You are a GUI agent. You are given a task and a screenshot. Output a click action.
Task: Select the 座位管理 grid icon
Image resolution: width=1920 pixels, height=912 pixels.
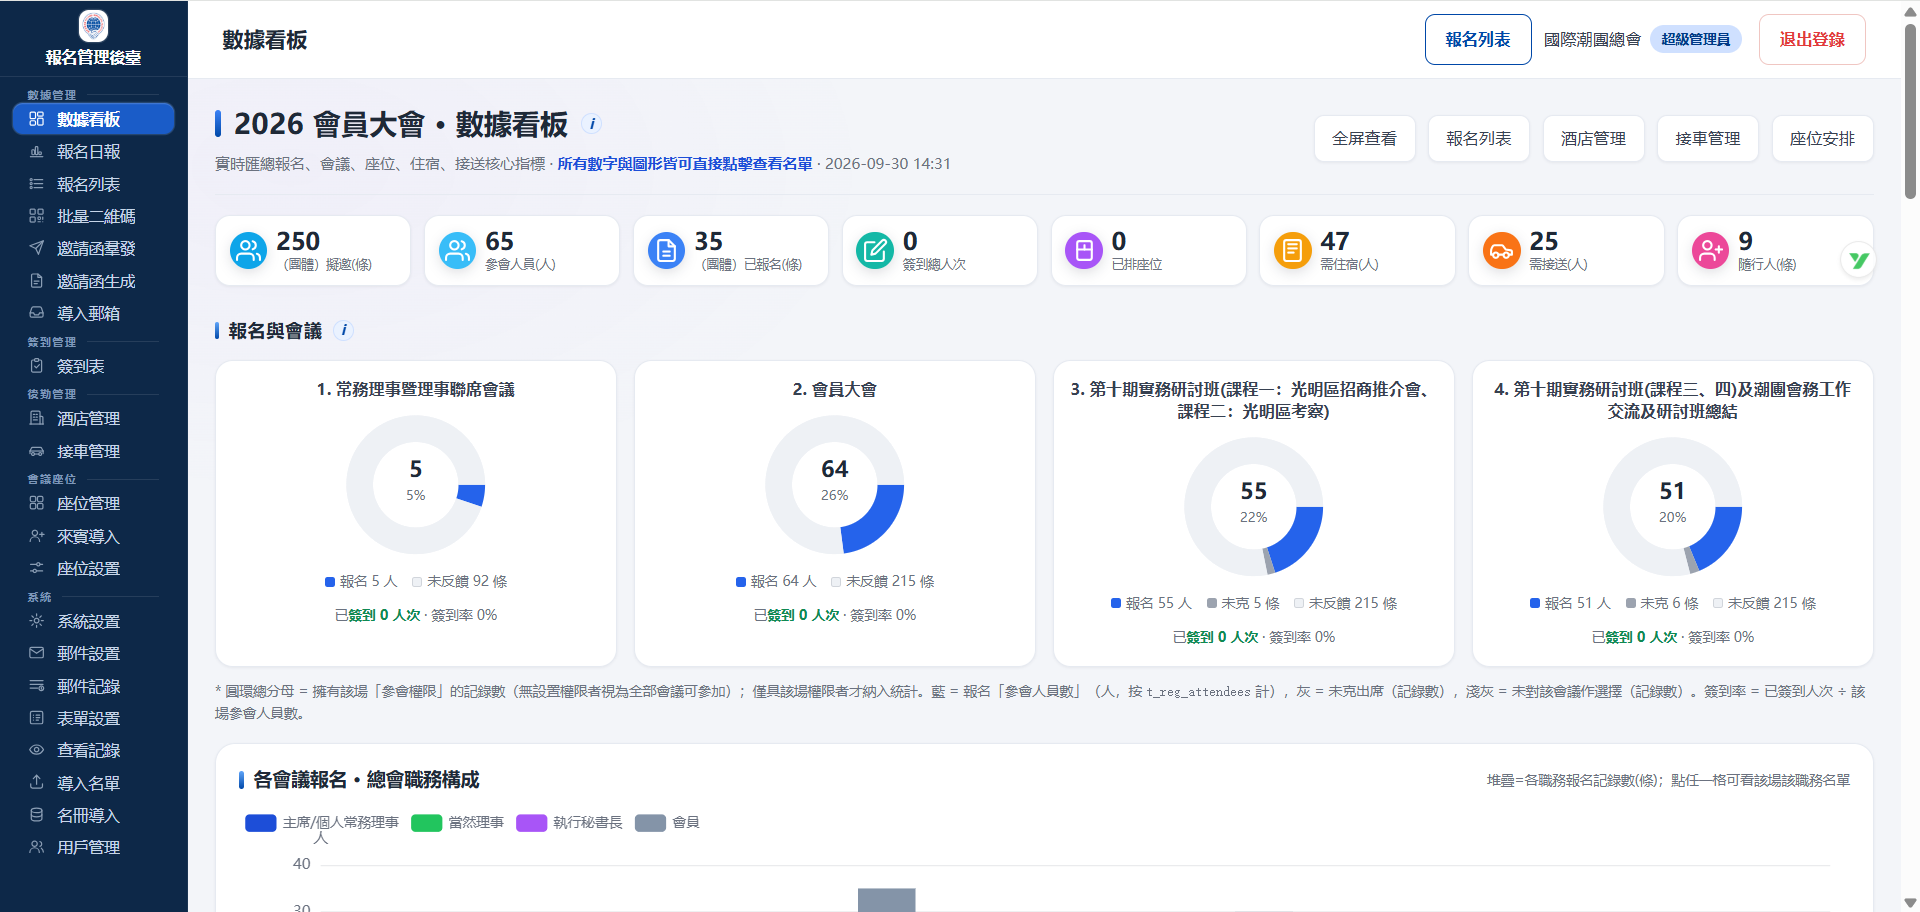click(x=37, y=503)
